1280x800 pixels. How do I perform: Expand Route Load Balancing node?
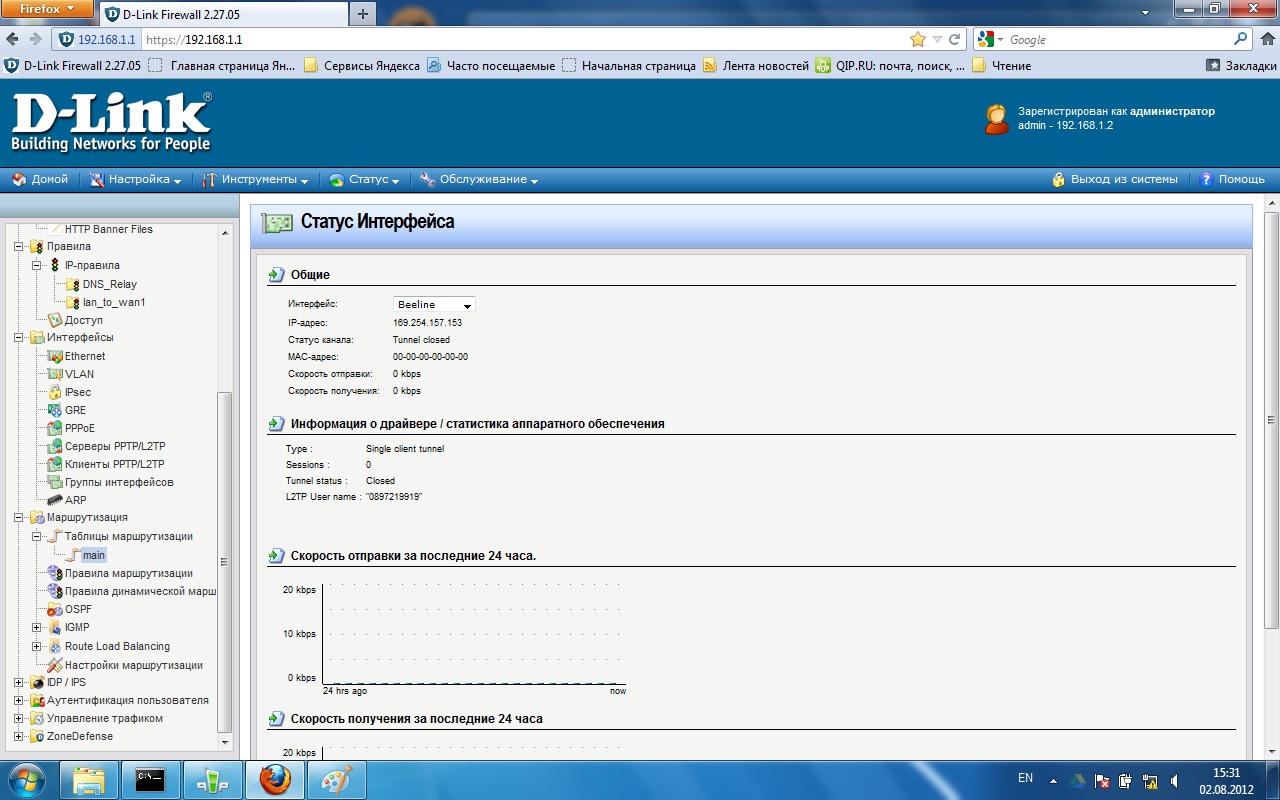(36, 647)
